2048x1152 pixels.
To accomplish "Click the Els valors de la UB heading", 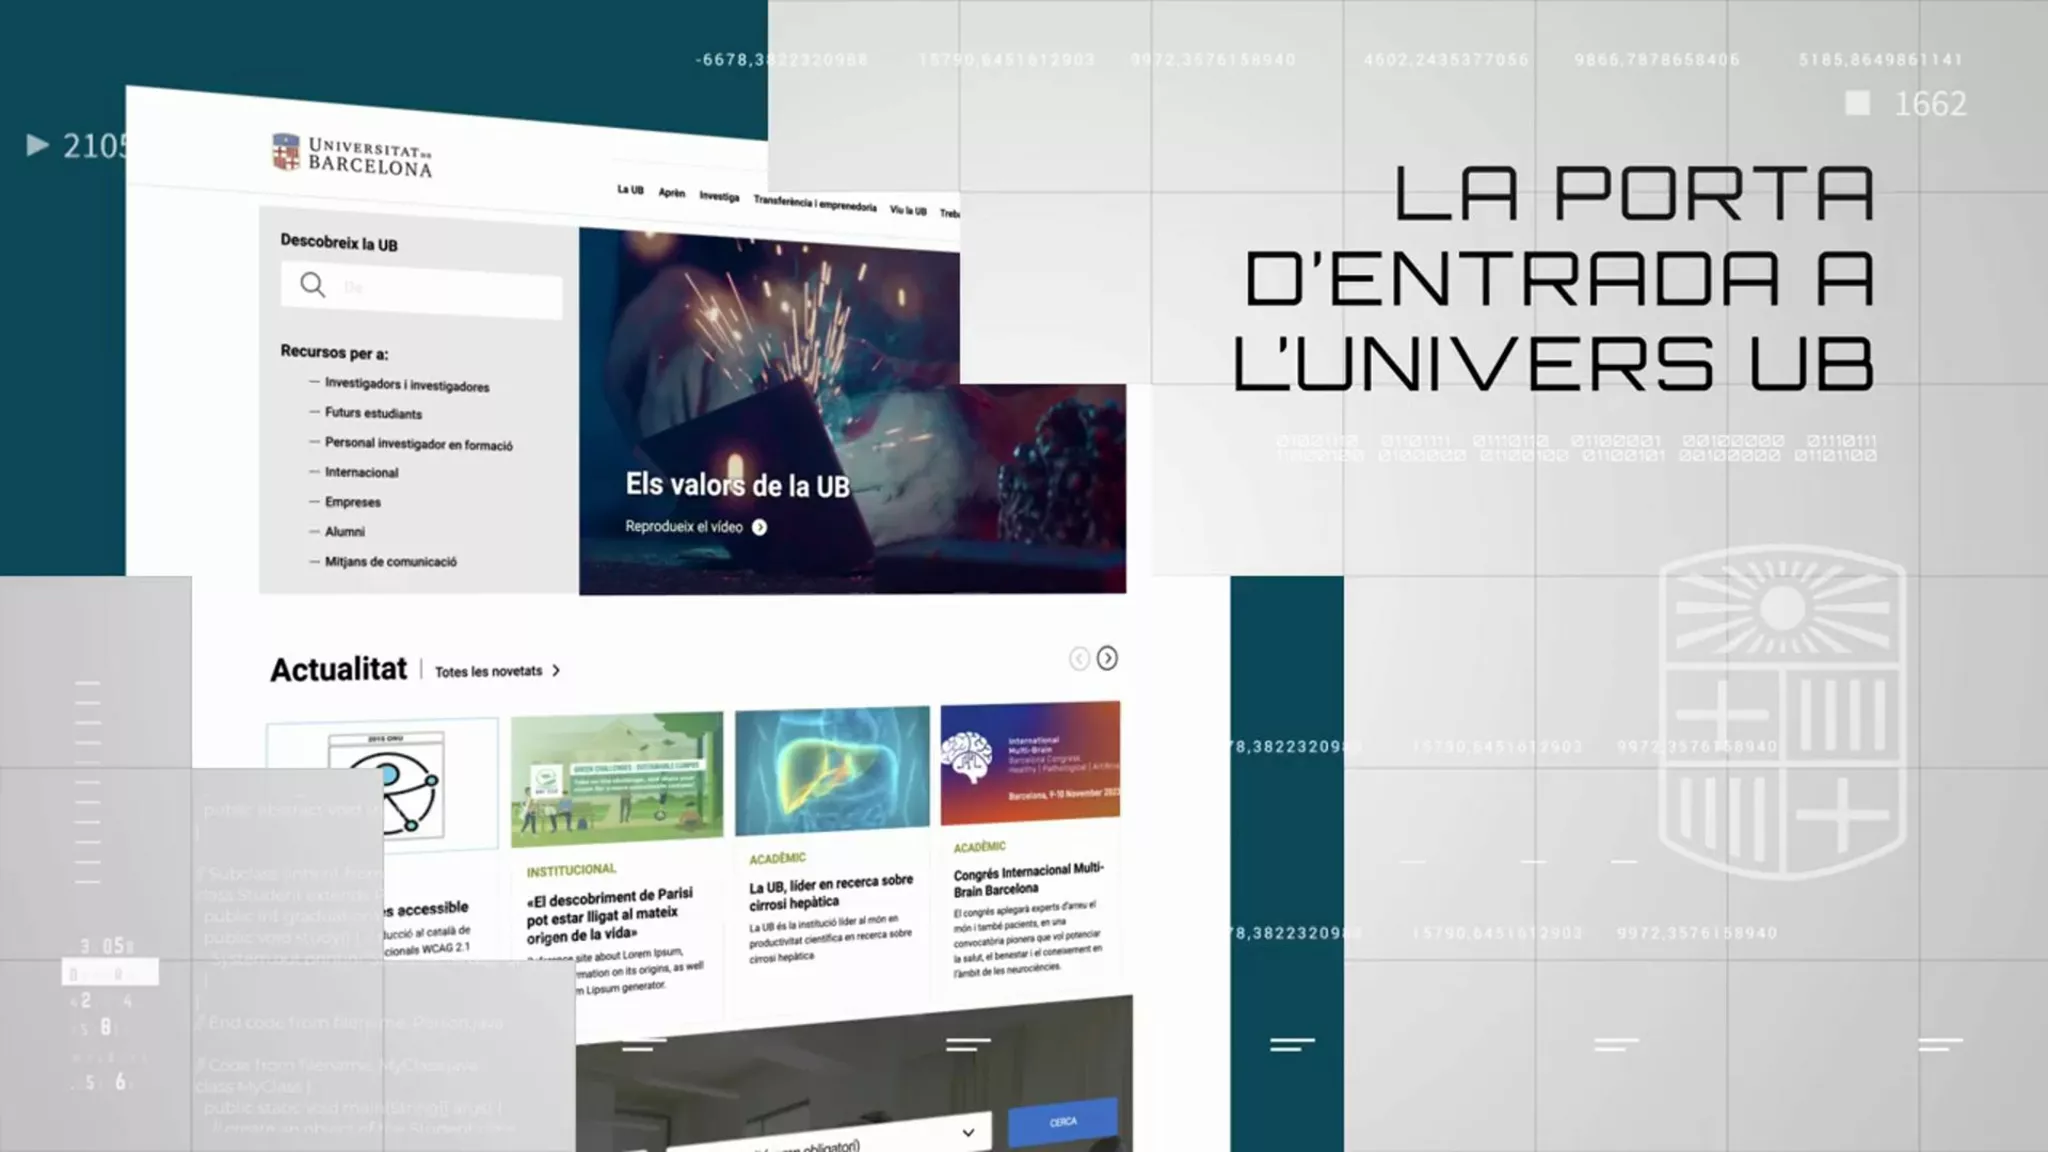I will point(737,486).
